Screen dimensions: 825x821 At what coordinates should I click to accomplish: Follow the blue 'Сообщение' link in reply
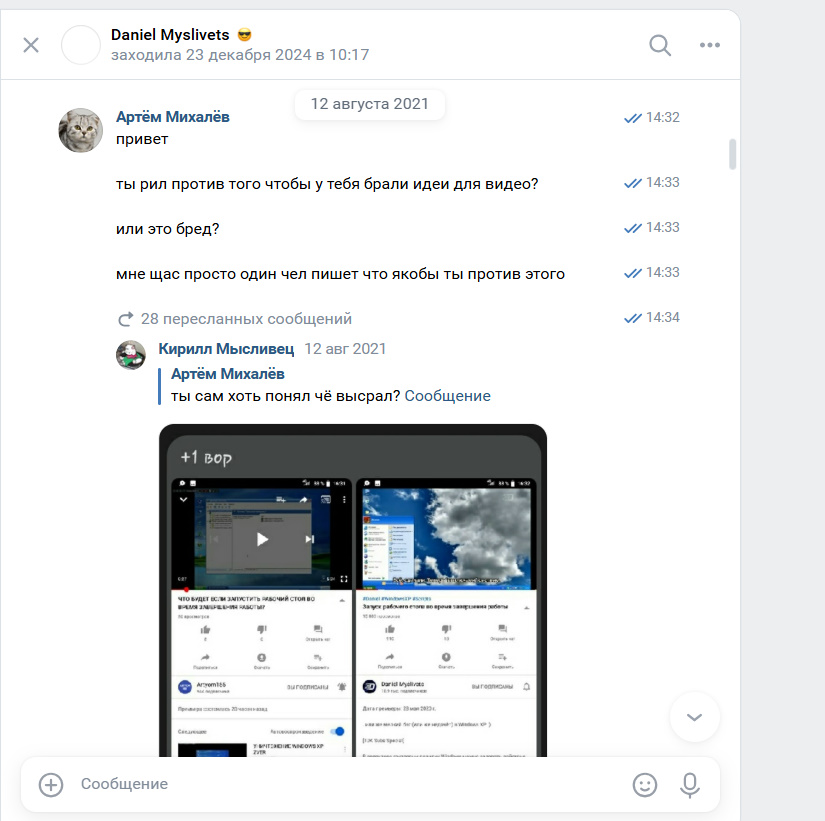(x=447, y=396)
